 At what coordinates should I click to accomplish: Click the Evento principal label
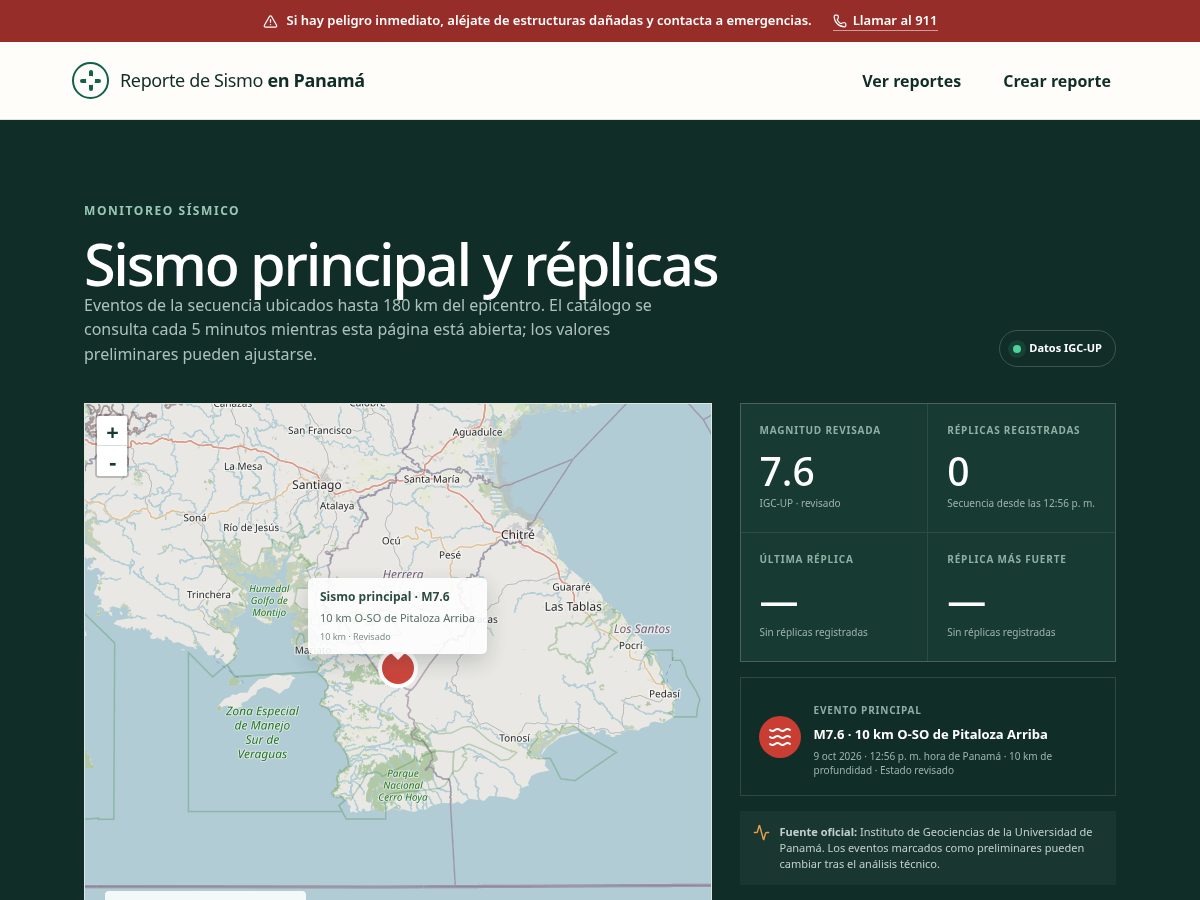click(x=867, y=710)
